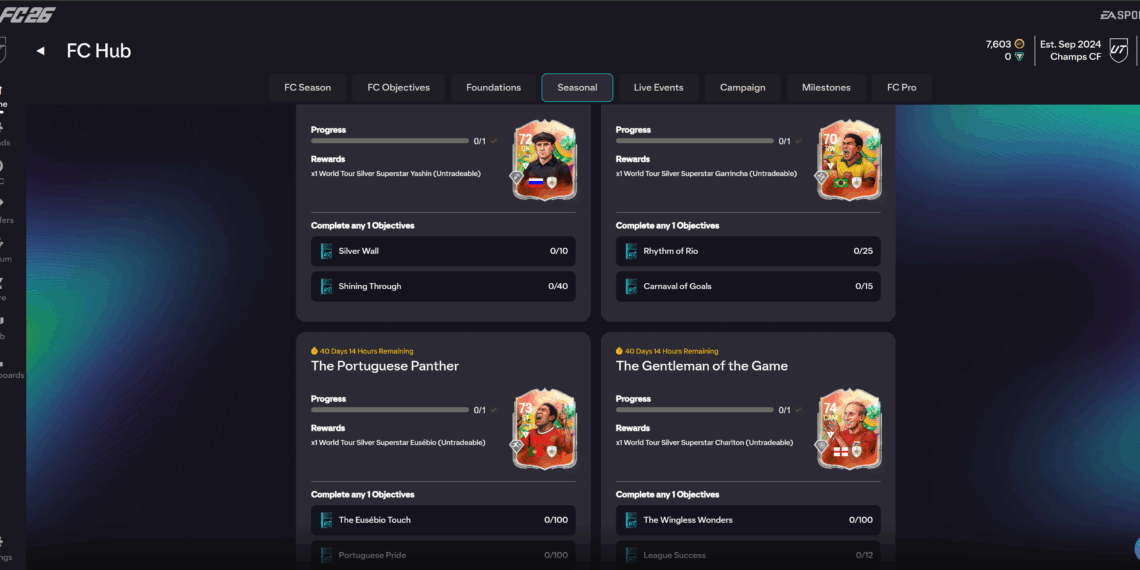Open The Gentleman of the Game group
This screenshot has width=1140, height=570.
coord(702,366)
